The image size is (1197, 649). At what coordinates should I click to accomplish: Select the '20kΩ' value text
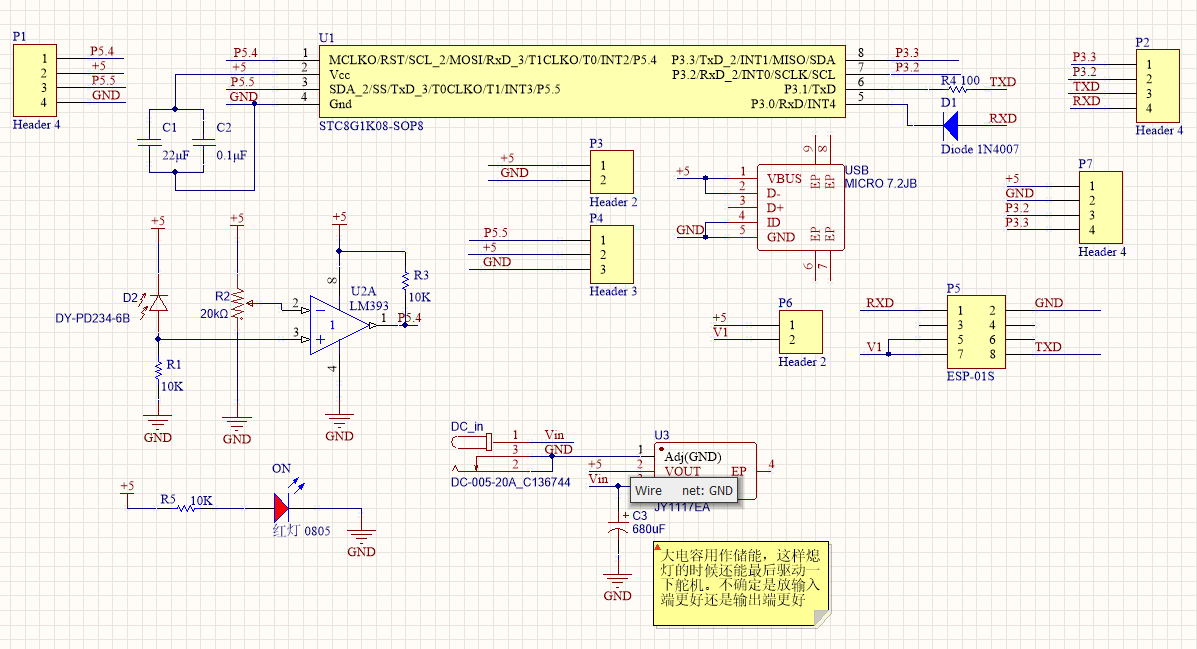click(214, 313)
